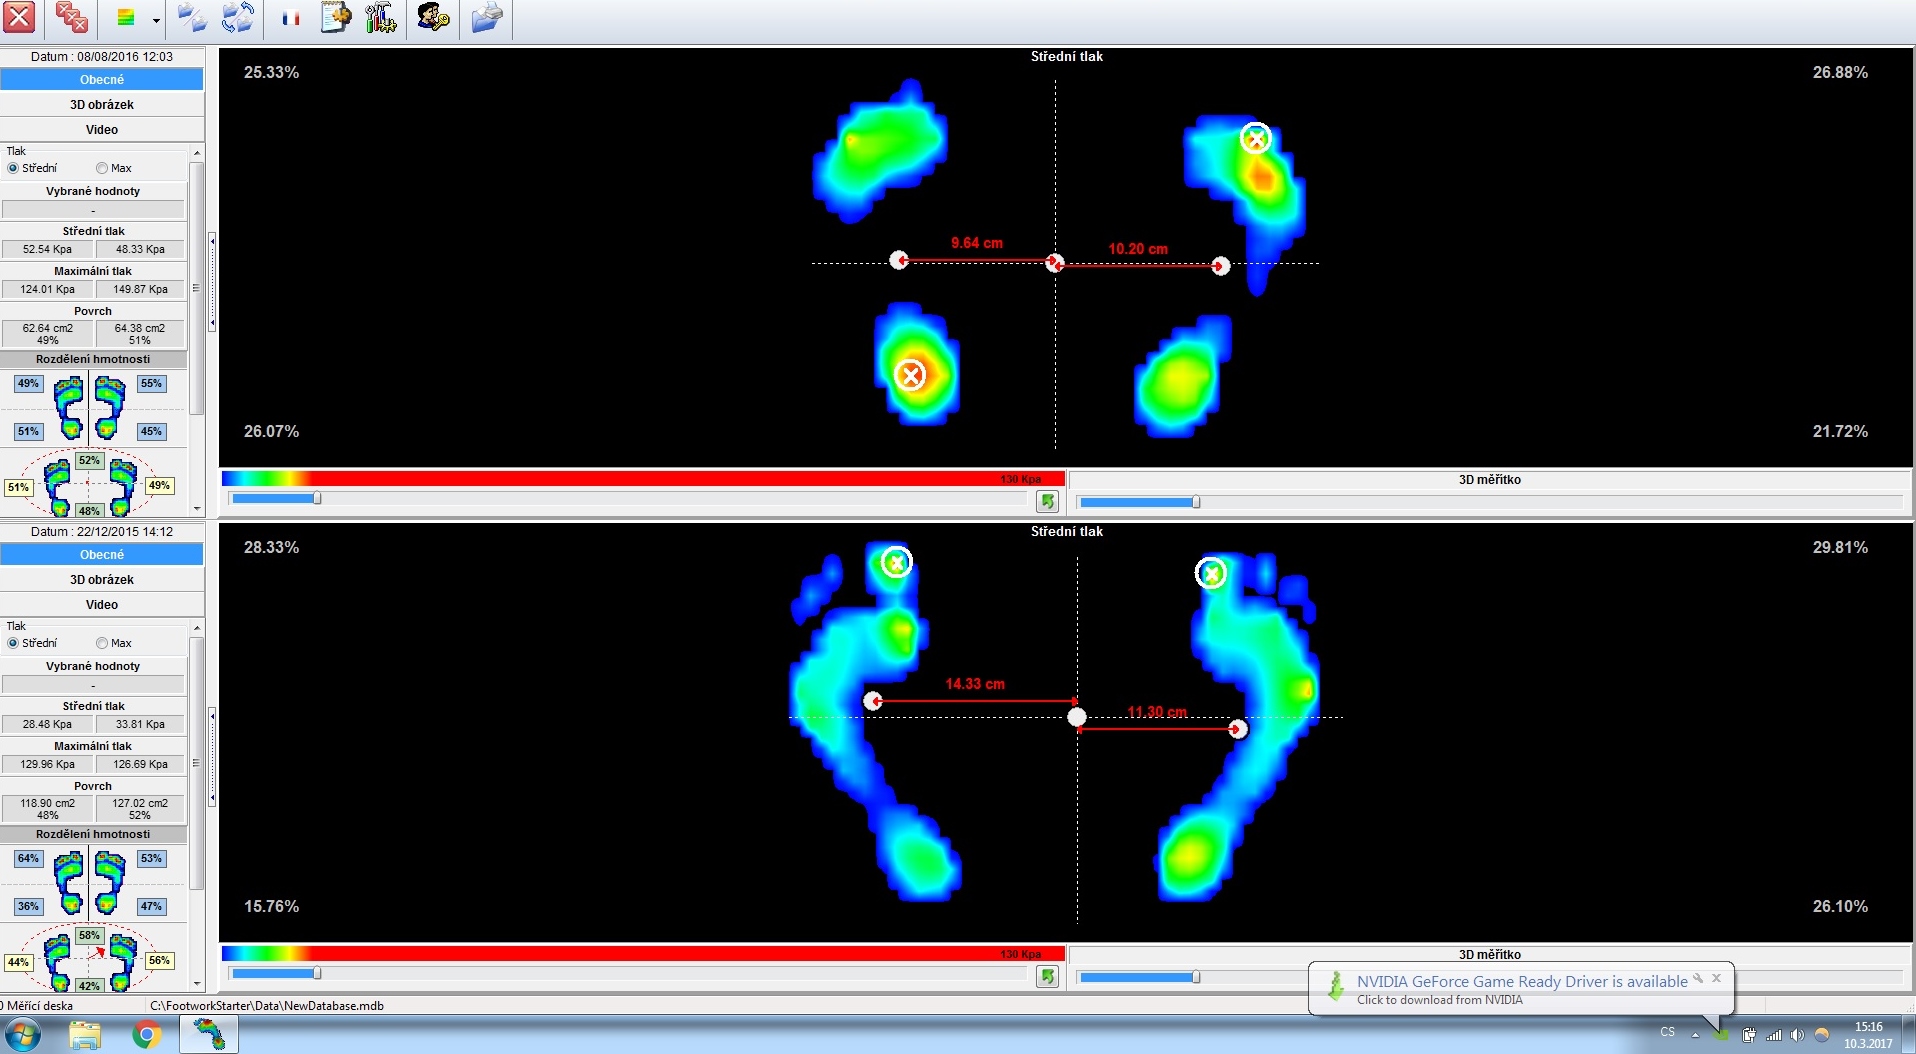Click upper color scale slider handle

pos(317,498)
